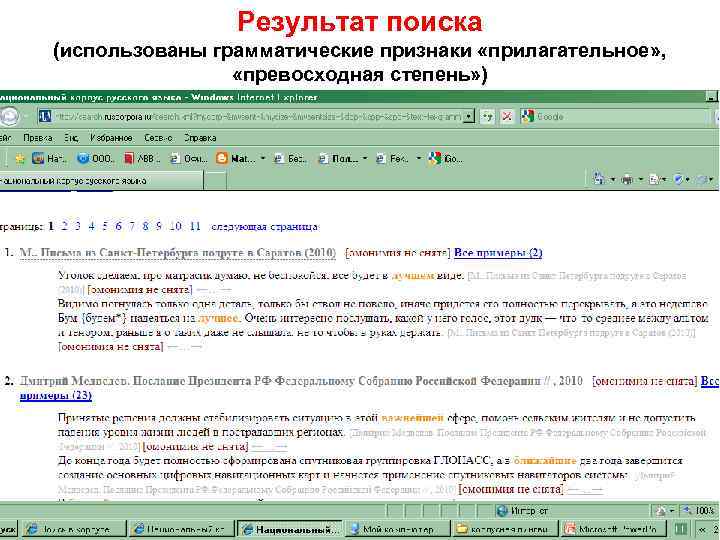Image resolution: width=720 pixels, height=540 pixels.
Task: Click the browser back navigation button
Action: 8,117
